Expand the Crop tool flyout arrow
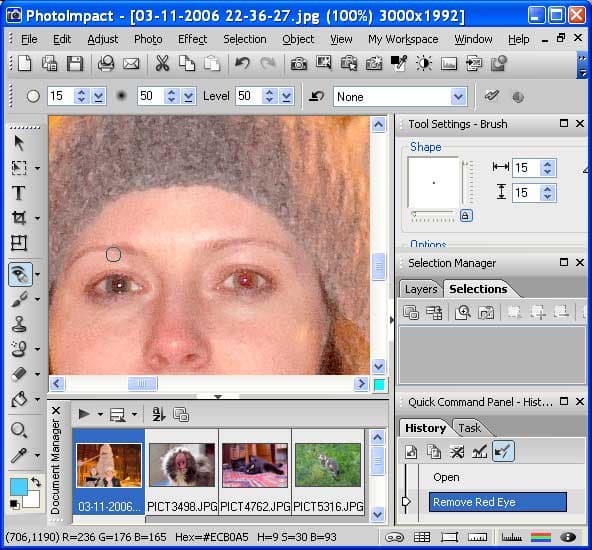This screenshot has width=592, height=550. tap(37, 218)
